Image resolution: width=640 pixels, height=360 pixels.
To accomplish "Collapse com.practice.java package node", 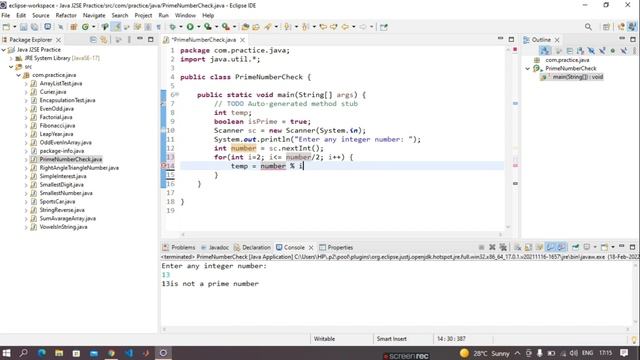I will click(18, 75).
